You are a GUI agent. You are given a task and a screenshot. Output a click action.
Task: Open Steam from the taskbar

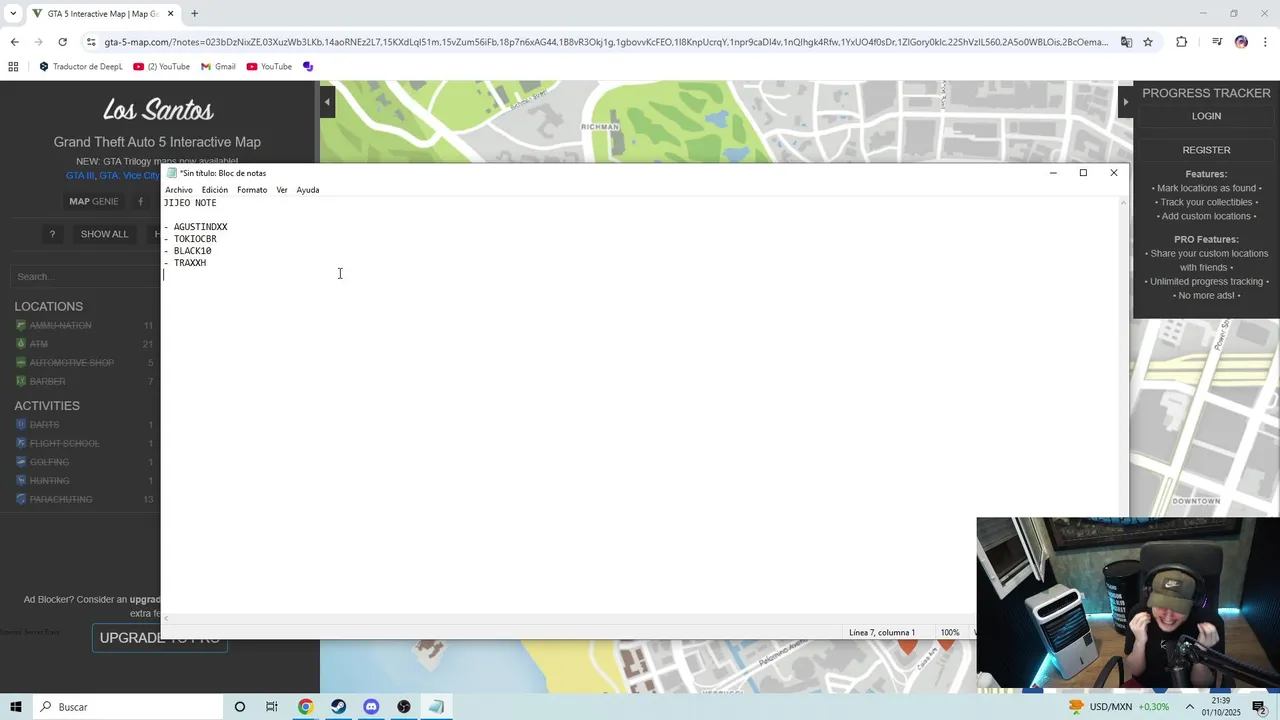point(338,707)
